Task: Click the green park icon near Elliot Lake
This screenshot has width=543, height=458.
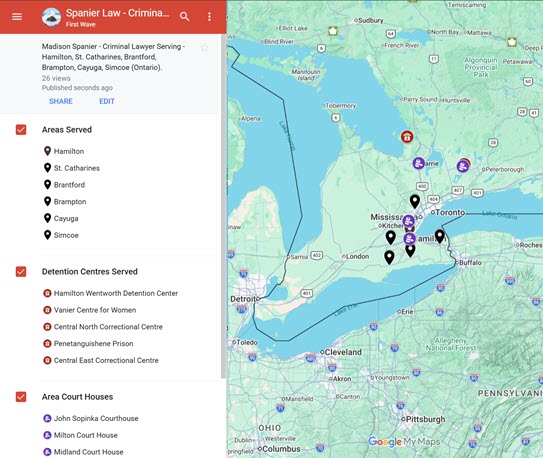Action: [x=333, y=32]
